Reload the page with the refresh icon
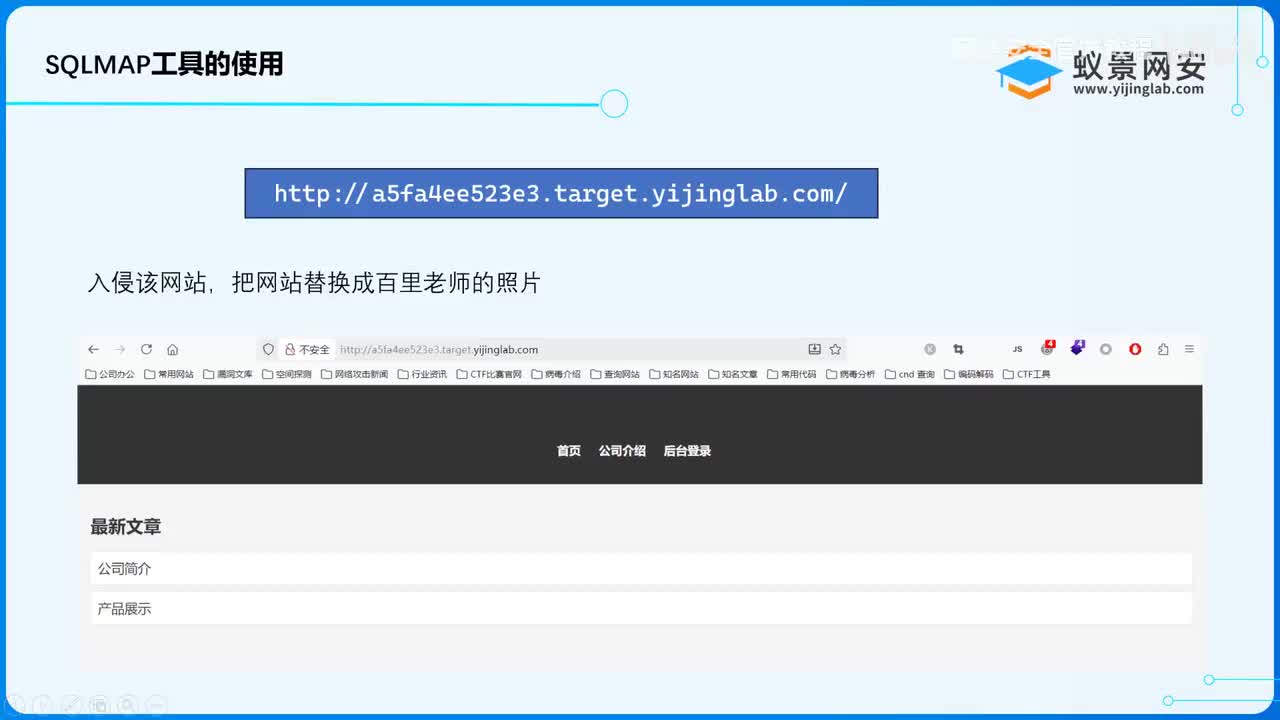Viewport: 1280px width, 720px height. pos(146,349)
